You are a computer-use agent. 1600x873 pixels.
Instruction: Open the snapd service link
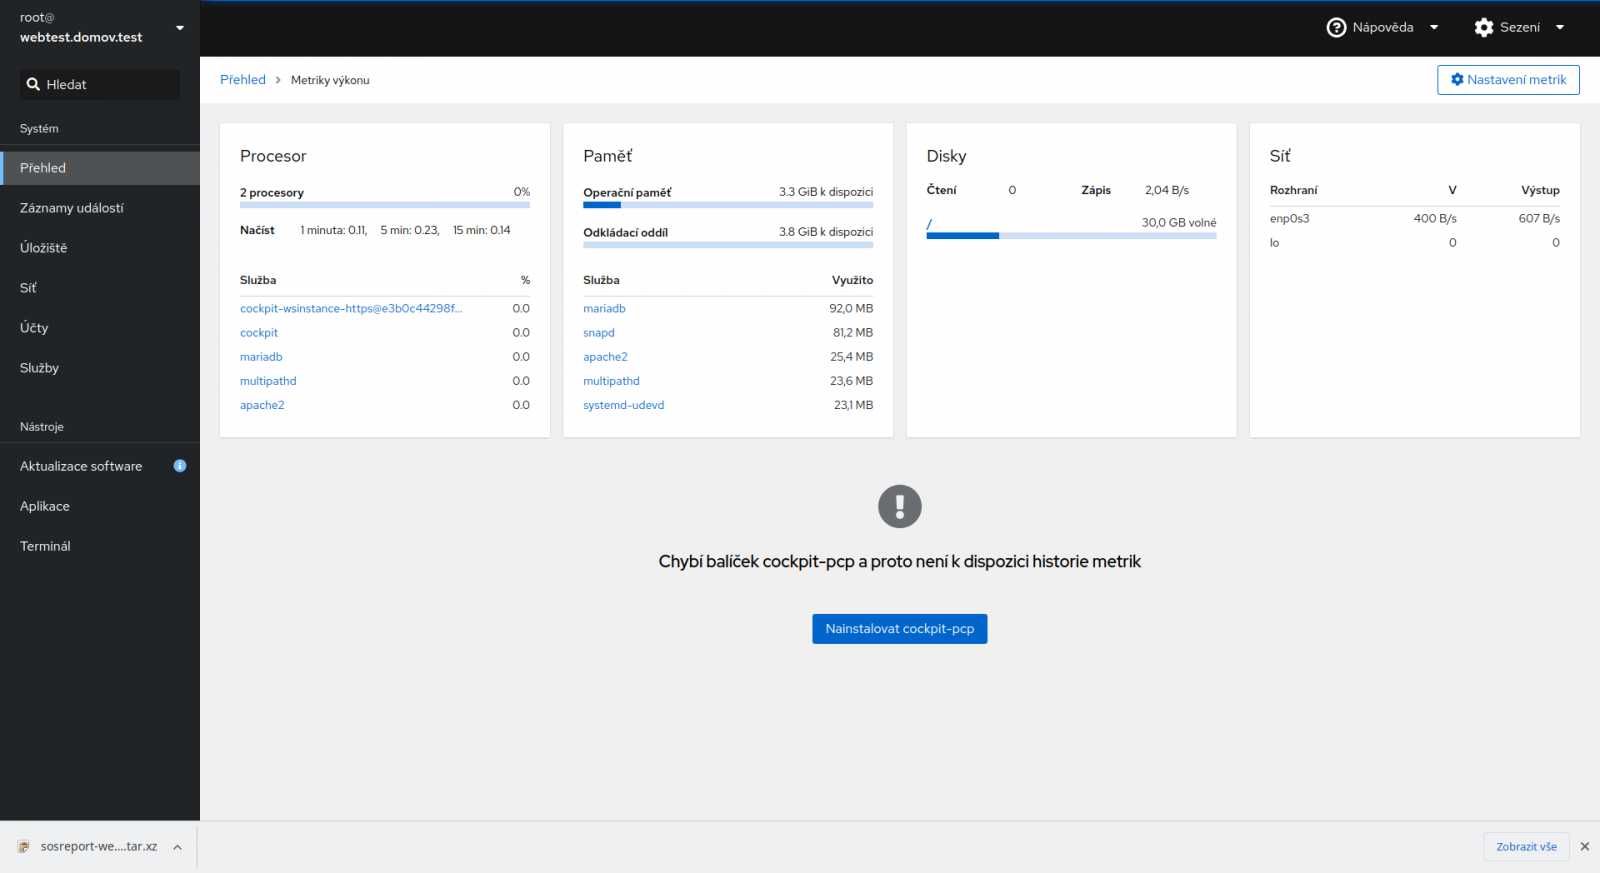pos(599,333)
